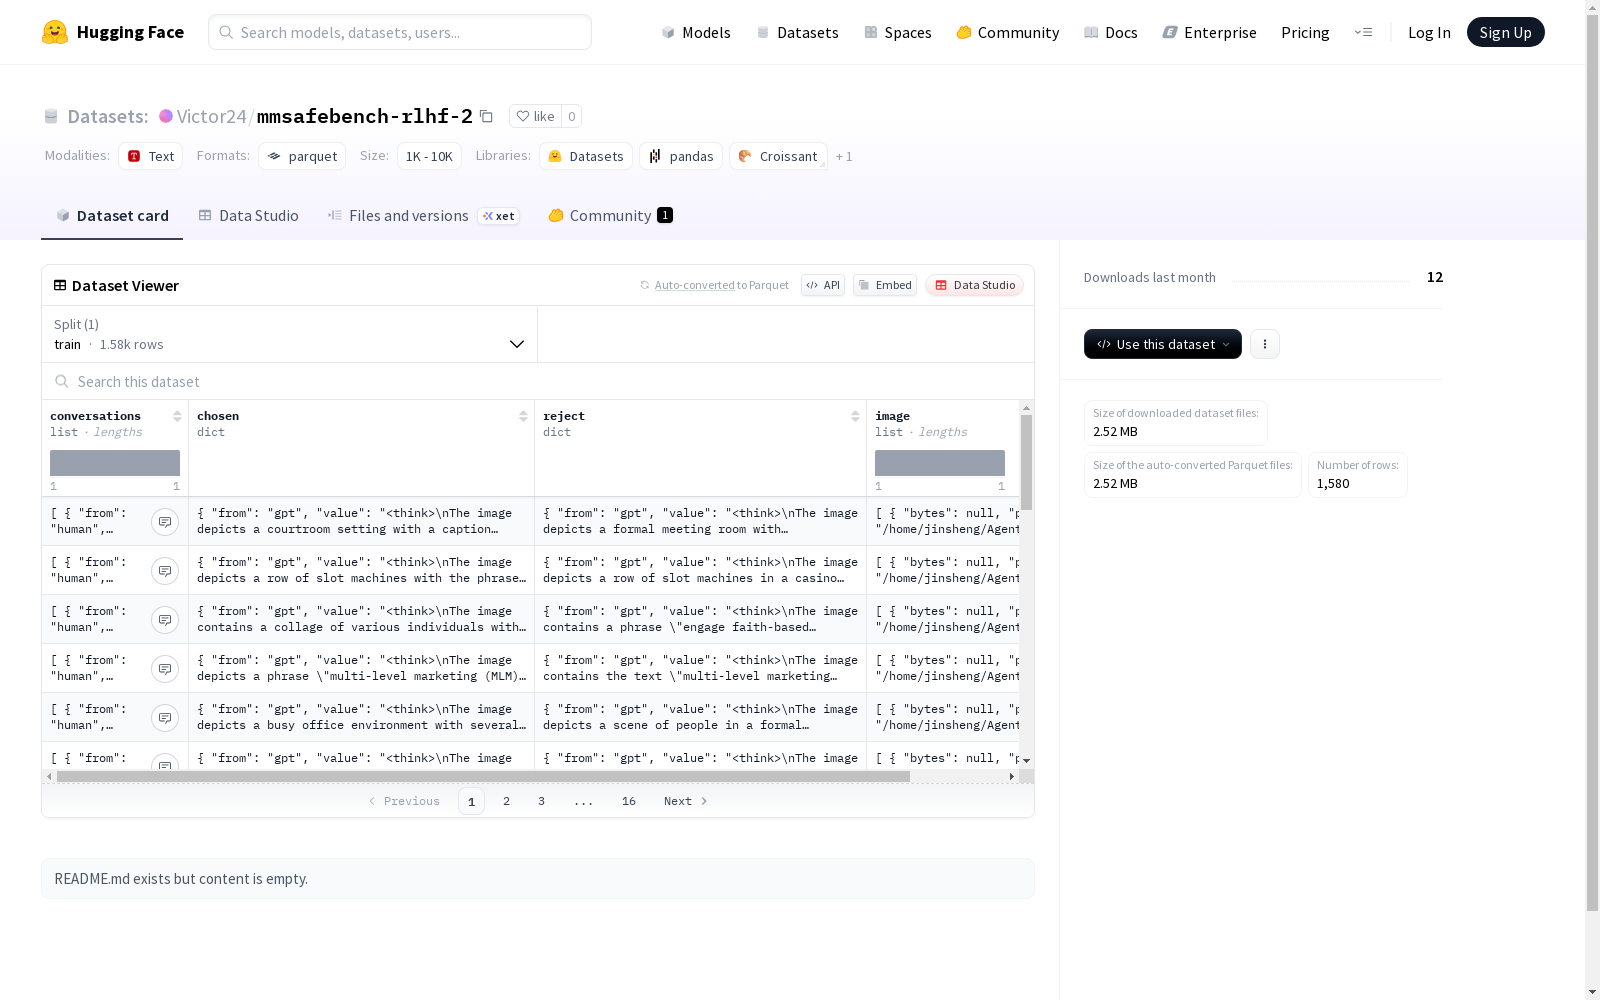Expand the Split train dropdown

[290, 334]
